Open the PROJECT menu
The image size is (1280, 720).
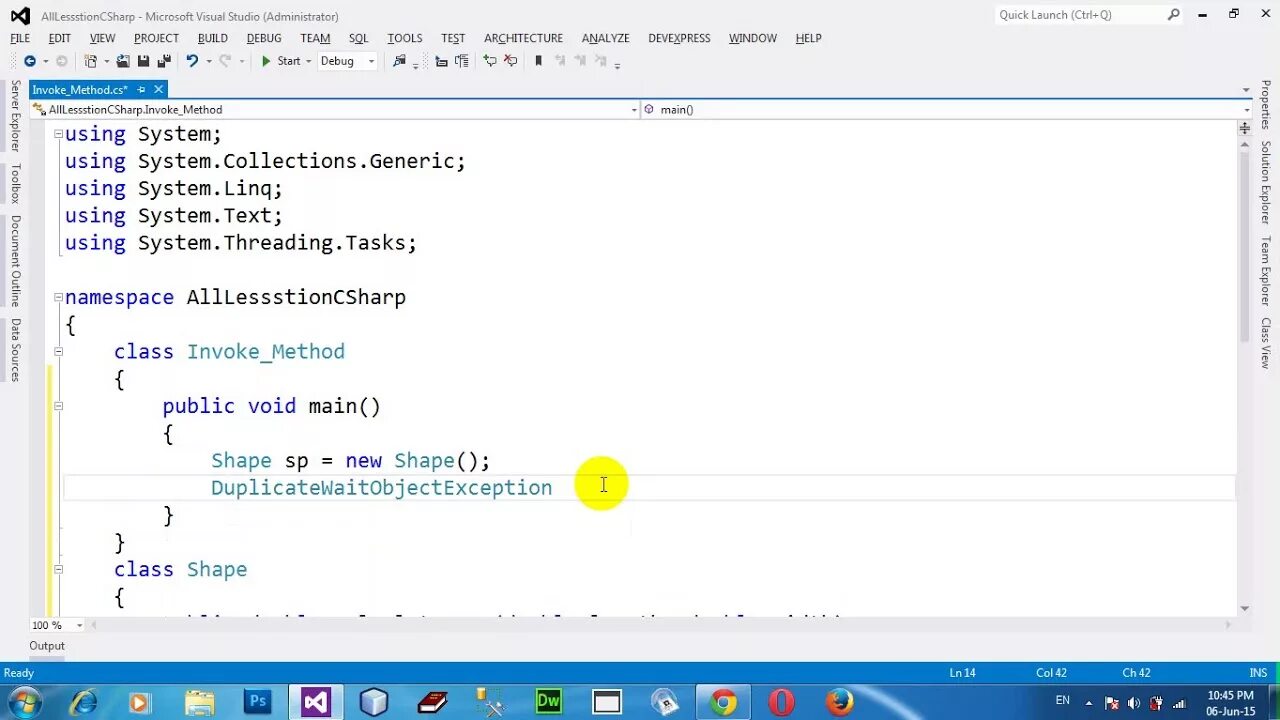[156, 38]
